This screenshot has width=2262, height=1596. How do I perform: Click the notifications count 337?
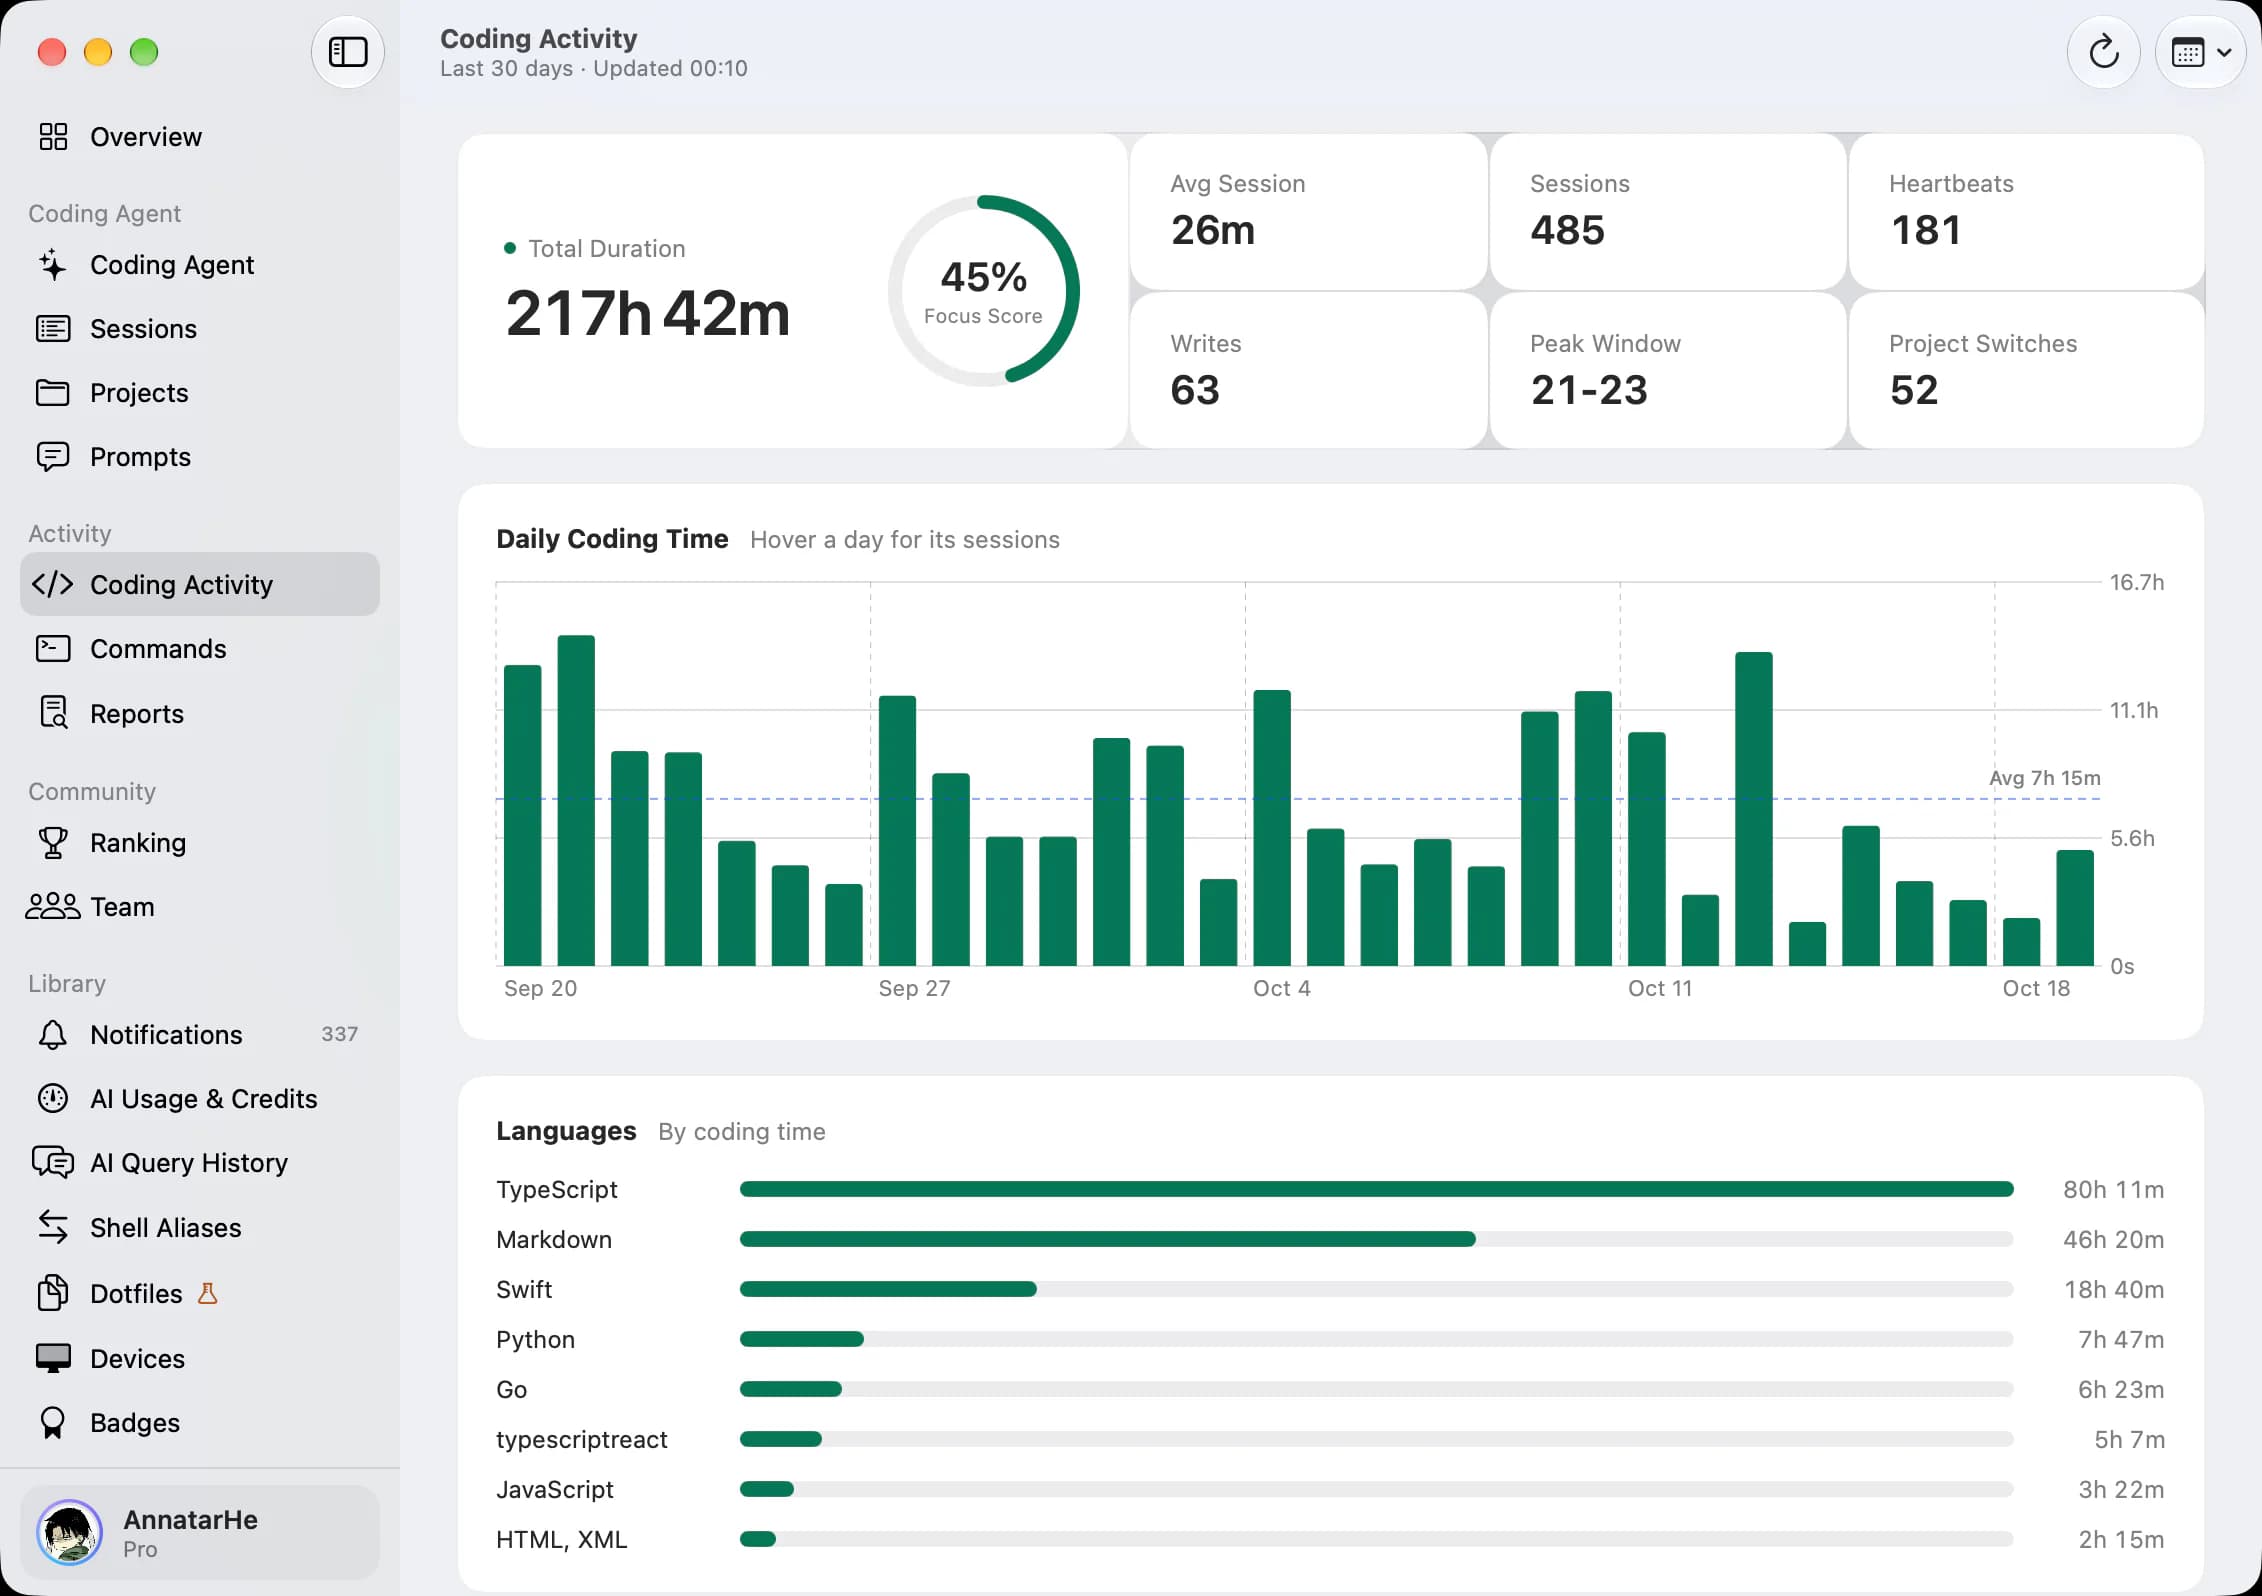coord(339,1034)
